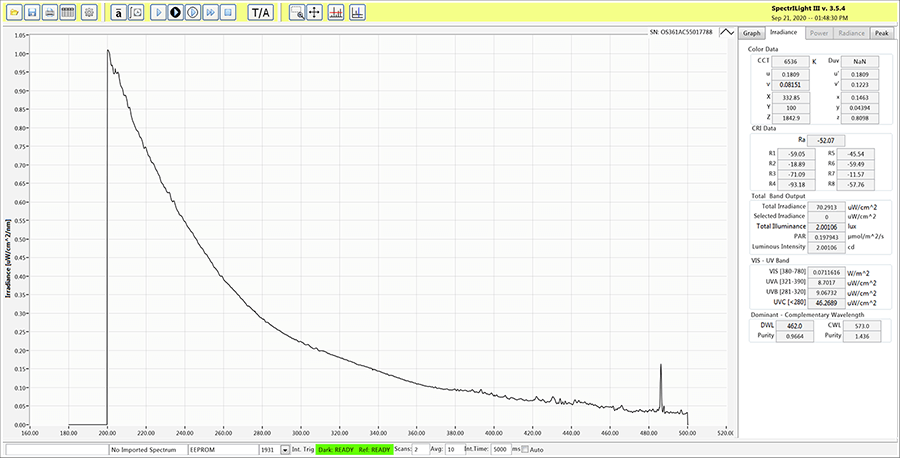This screenshot has height=458, width=900.
Task: Click the integration time clock icon
Action: point(136,12)
